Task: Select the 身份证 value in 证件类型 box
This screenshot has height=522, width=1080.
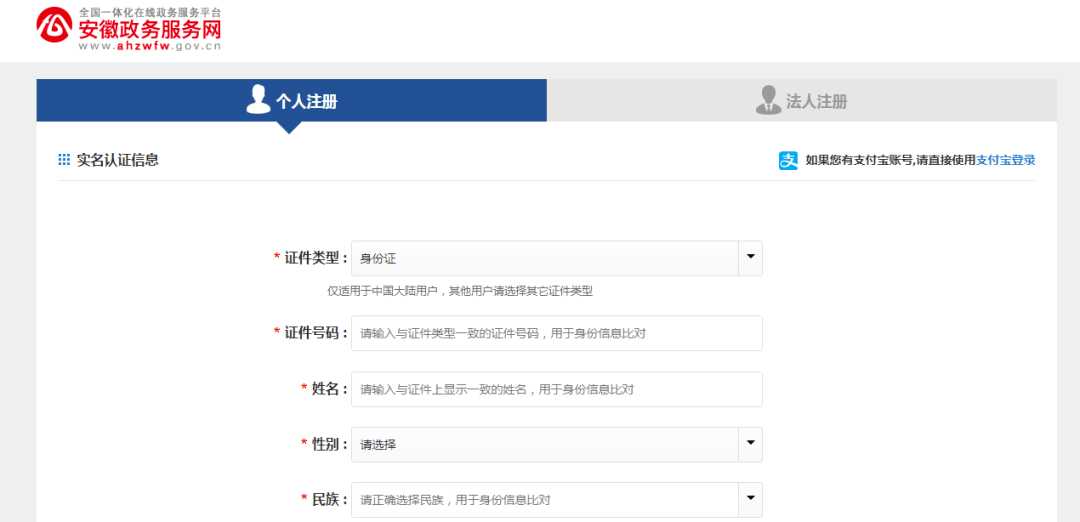Action: 379,258
